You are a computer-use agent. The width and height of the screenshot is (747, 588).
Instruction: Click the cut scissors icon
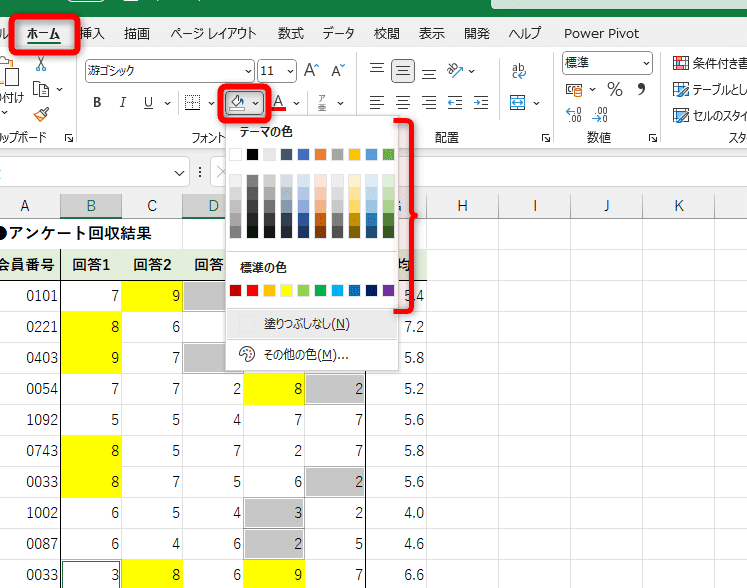click(41, 63)
